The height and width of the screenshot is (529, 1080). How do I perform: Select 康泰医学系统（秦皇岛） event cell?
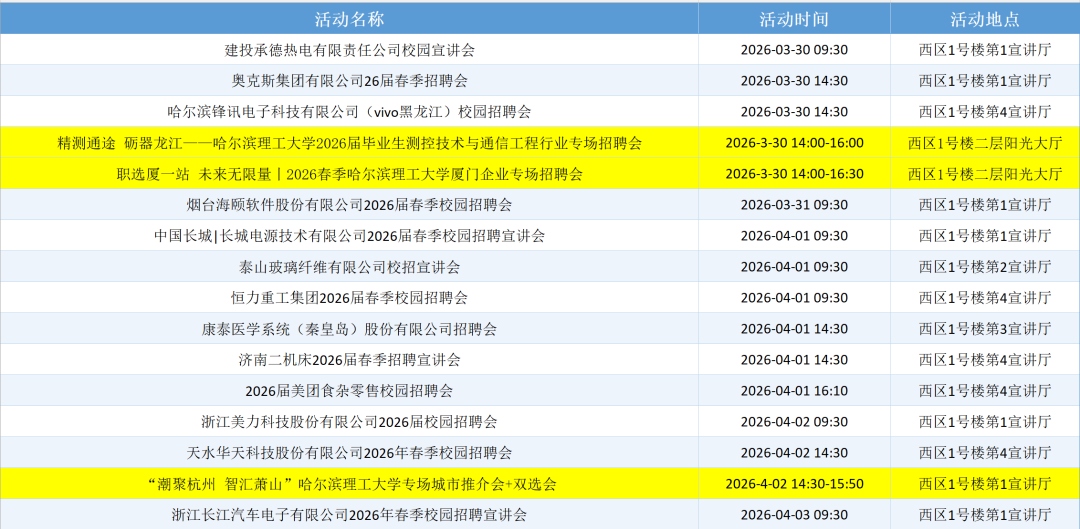point(349,329)
